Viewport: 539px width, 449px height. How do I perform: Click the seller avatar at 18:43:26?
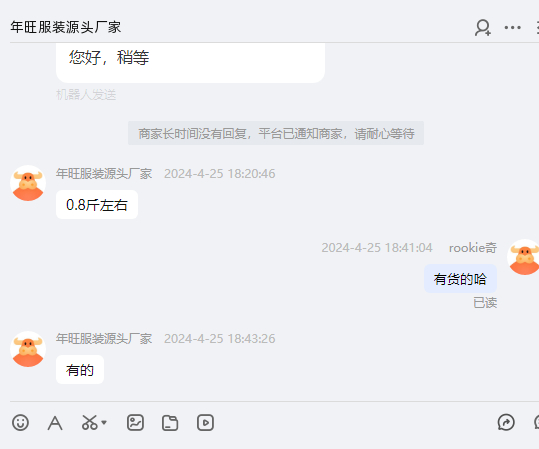pyautogui.click(x=28, y=349)
